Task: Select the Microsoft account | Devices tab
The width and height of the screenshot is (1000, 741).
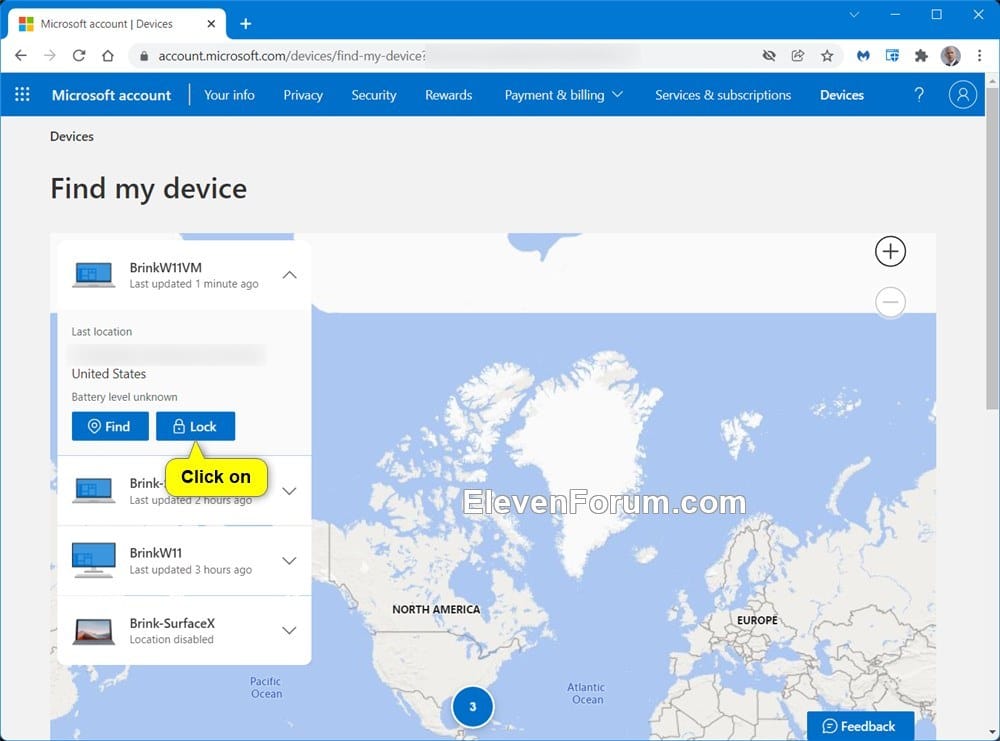Action: tap(116, 24)
